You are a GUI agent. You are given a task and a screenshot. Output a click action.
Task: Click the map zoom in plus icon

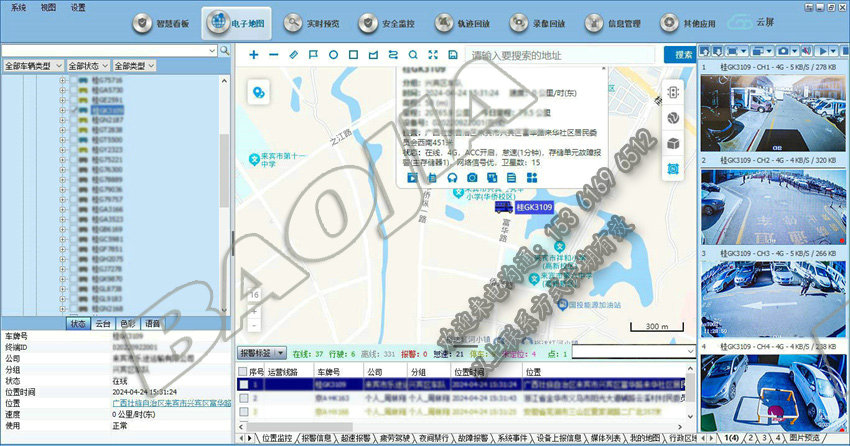[253, 54]
